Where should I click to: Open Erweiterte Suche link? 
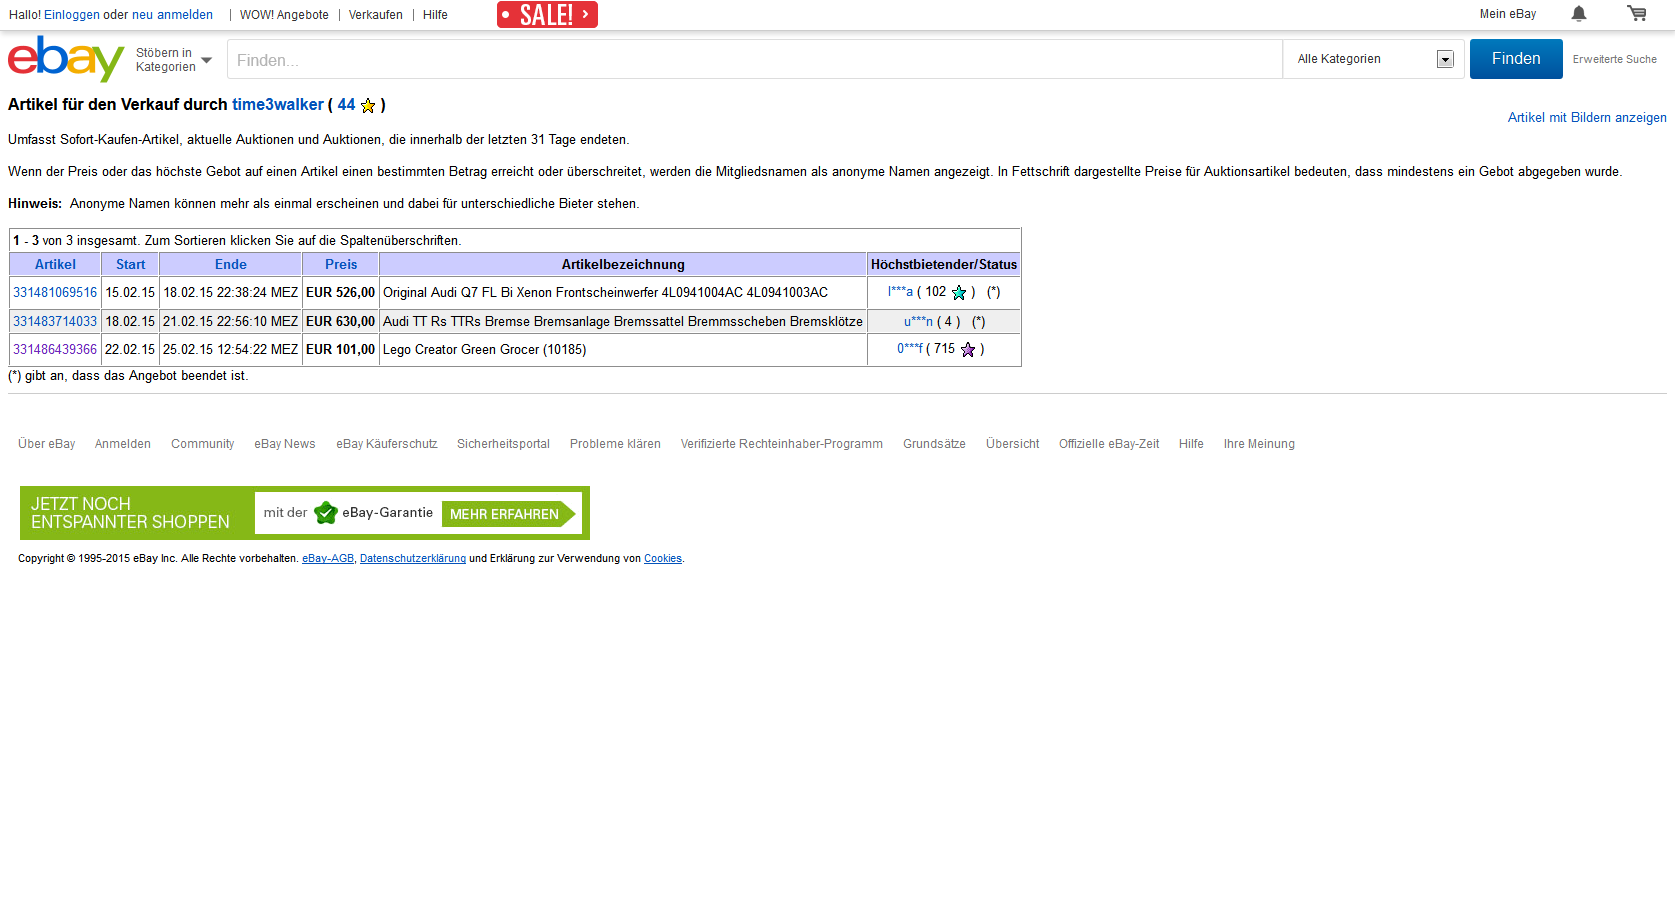1614,59
